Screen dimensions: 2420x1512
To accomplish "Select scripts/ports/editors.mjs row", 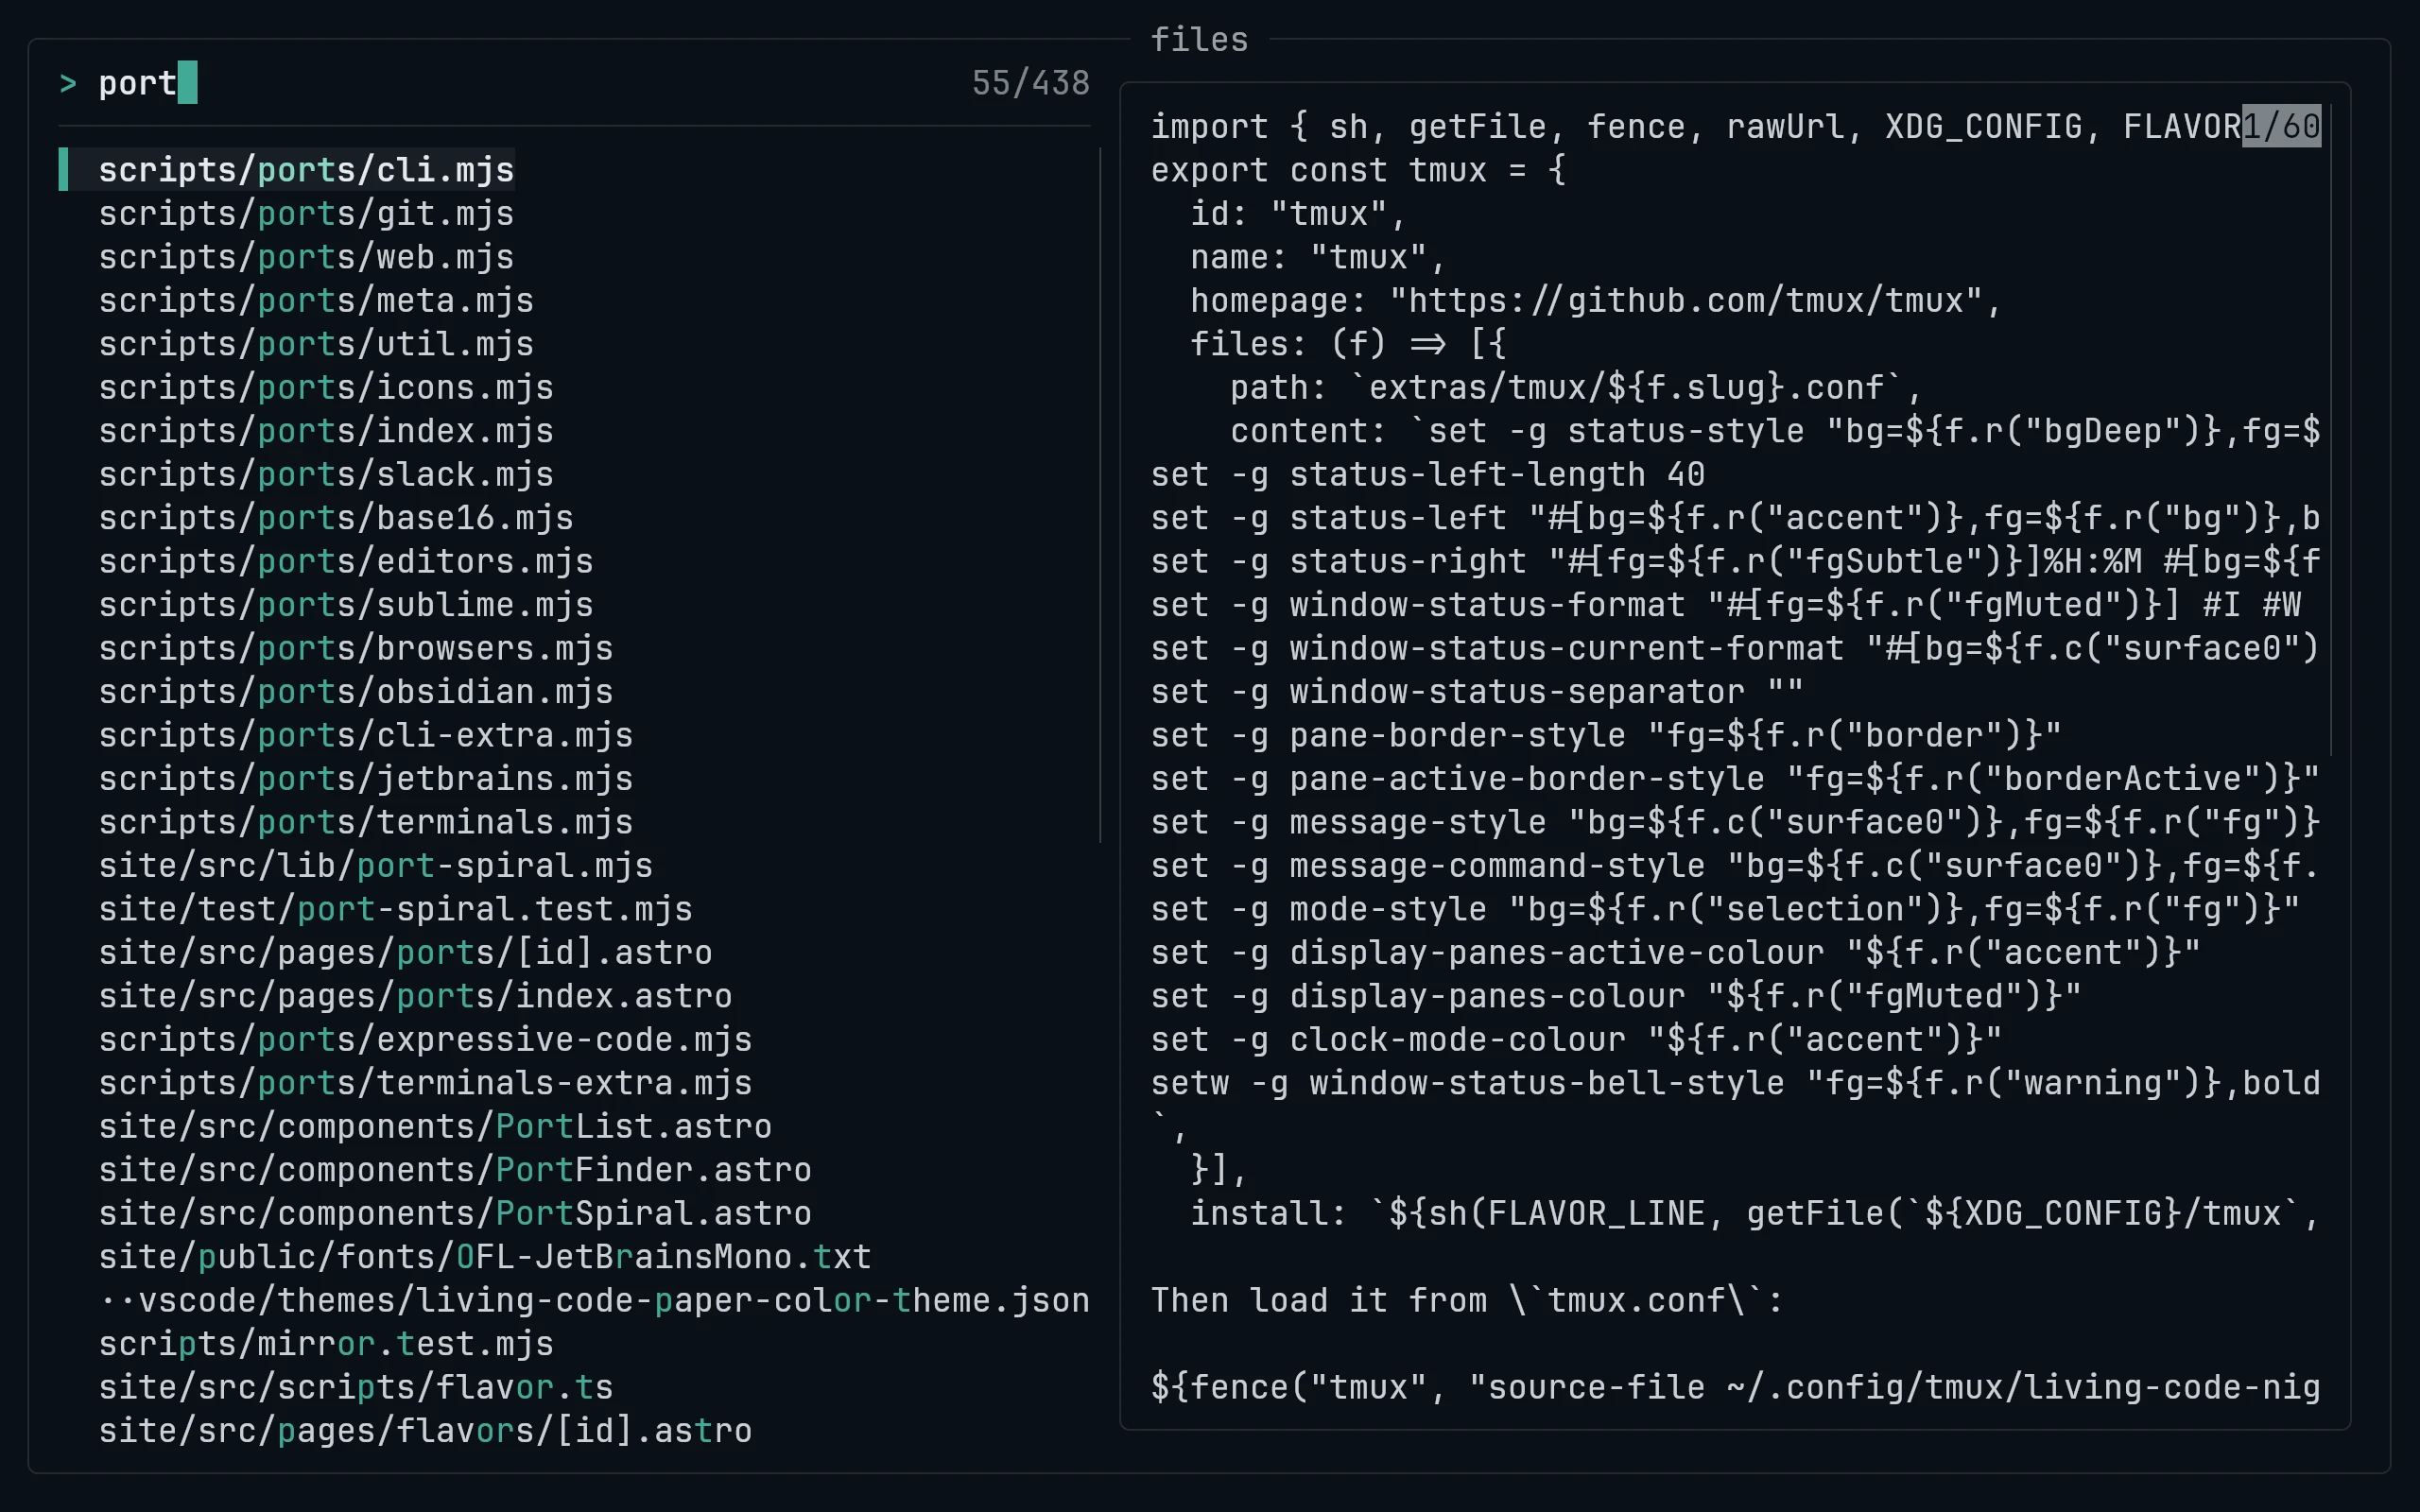I will (346, 562).
